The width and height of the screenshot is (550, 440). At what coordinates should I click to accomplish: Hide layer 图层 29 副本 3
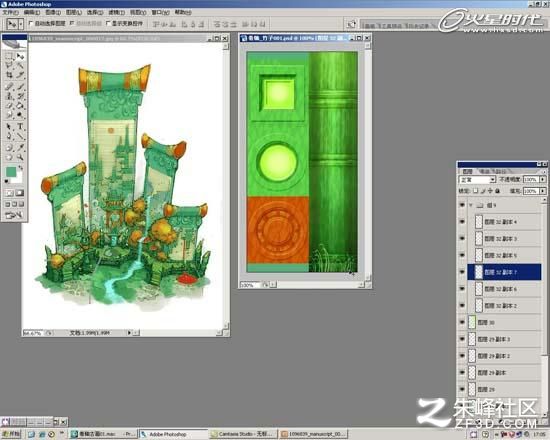pyautogui.click(x=462, y=339)
